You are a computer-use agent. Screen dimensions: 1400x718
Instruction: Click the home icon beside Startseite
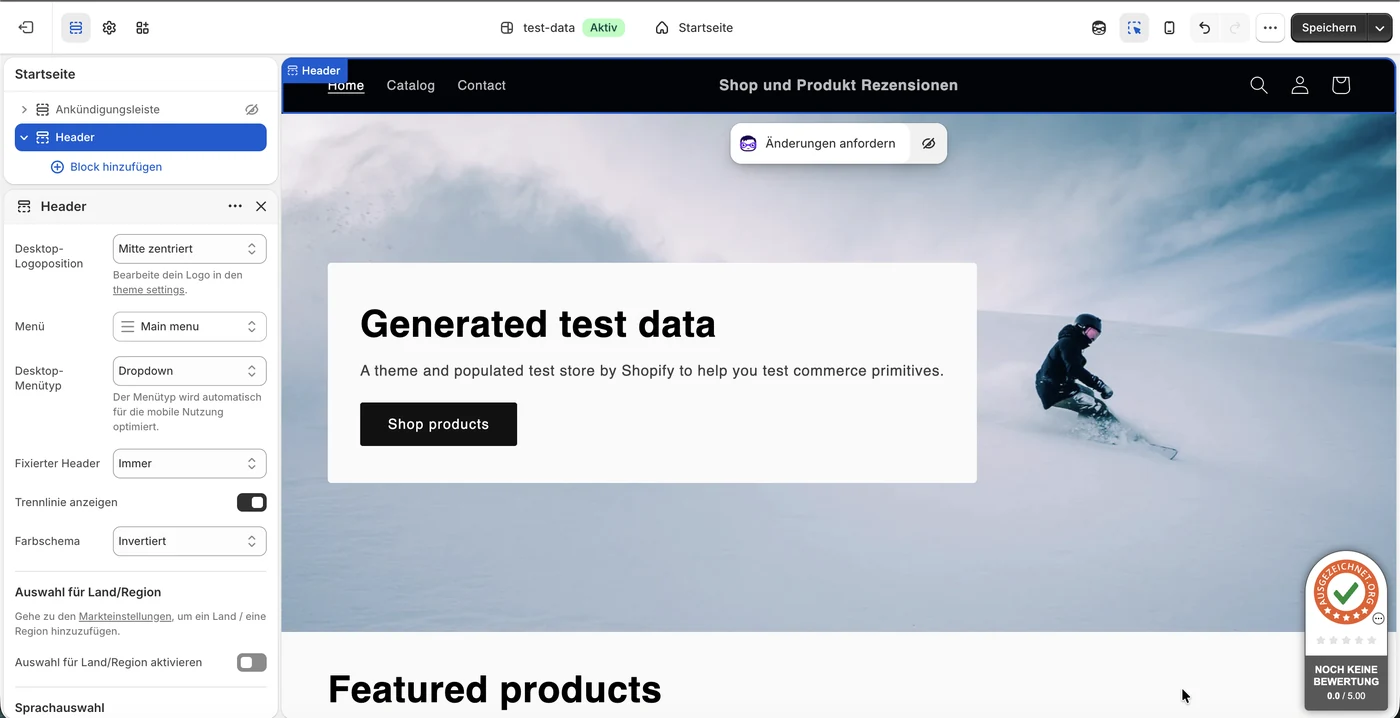(662, 28)
